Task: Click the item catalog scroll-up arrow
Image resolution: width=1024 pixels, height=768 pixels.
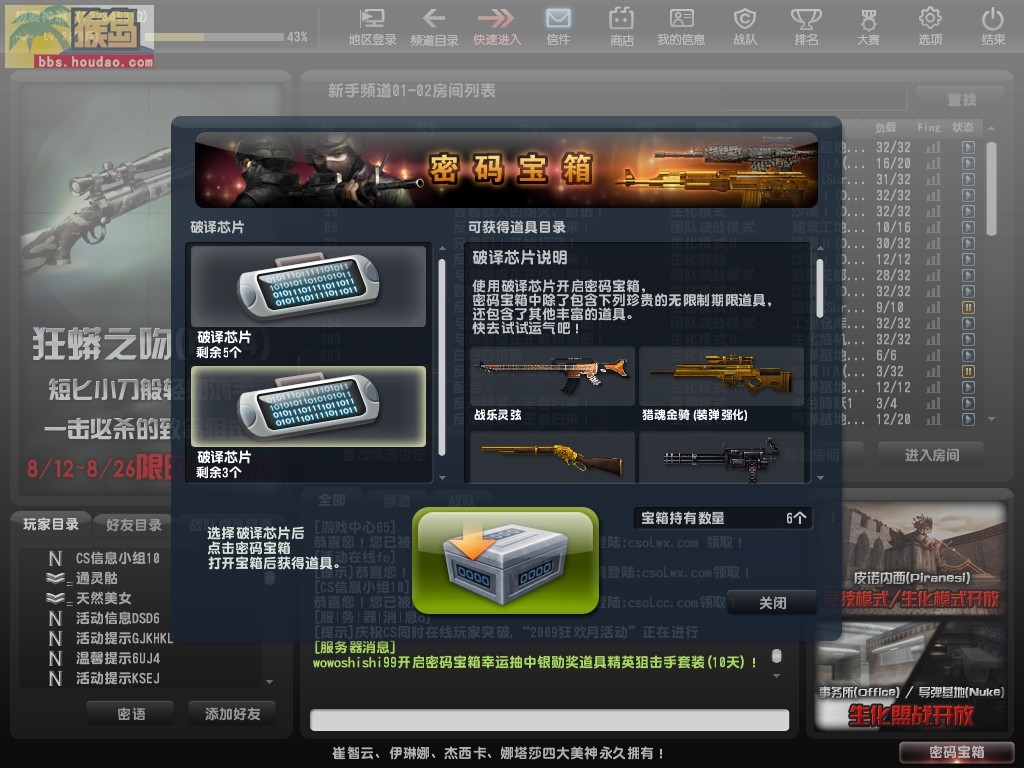Action: pos(820,249)
